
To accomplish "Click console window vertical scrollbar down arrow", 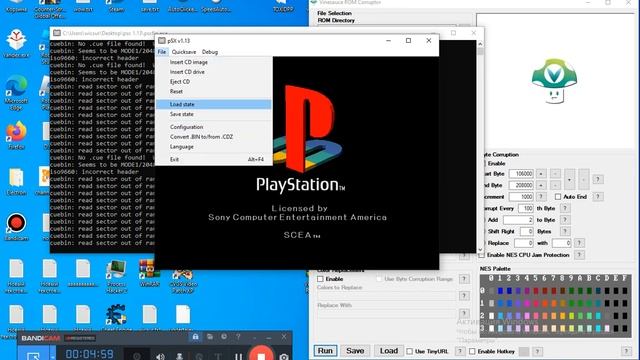I will tap(480, 250).
